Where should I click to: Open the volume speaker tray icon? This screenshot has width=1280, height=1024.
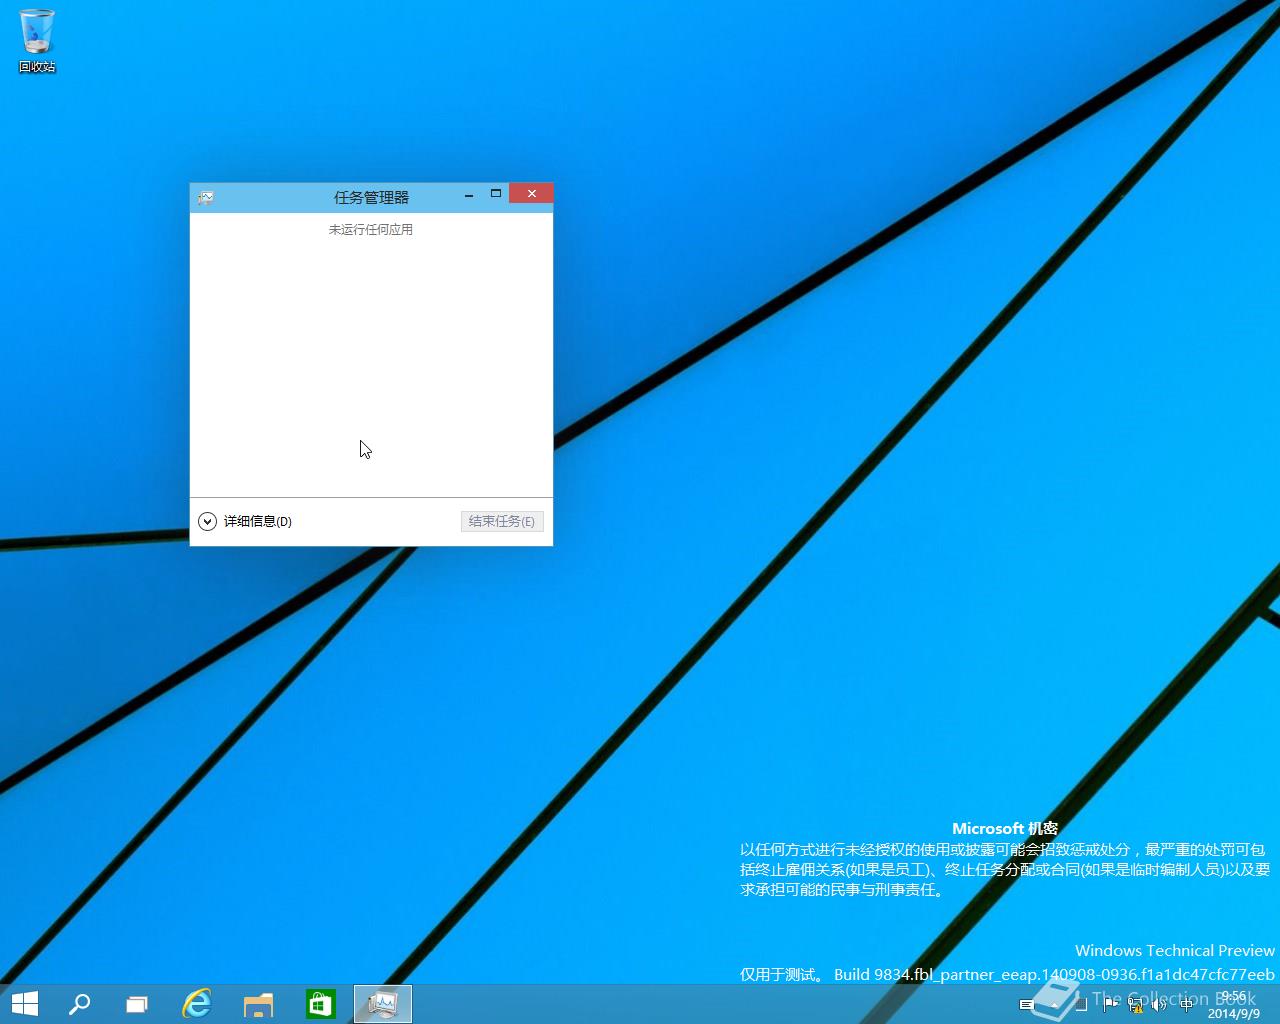[x=1160, y=1004]
